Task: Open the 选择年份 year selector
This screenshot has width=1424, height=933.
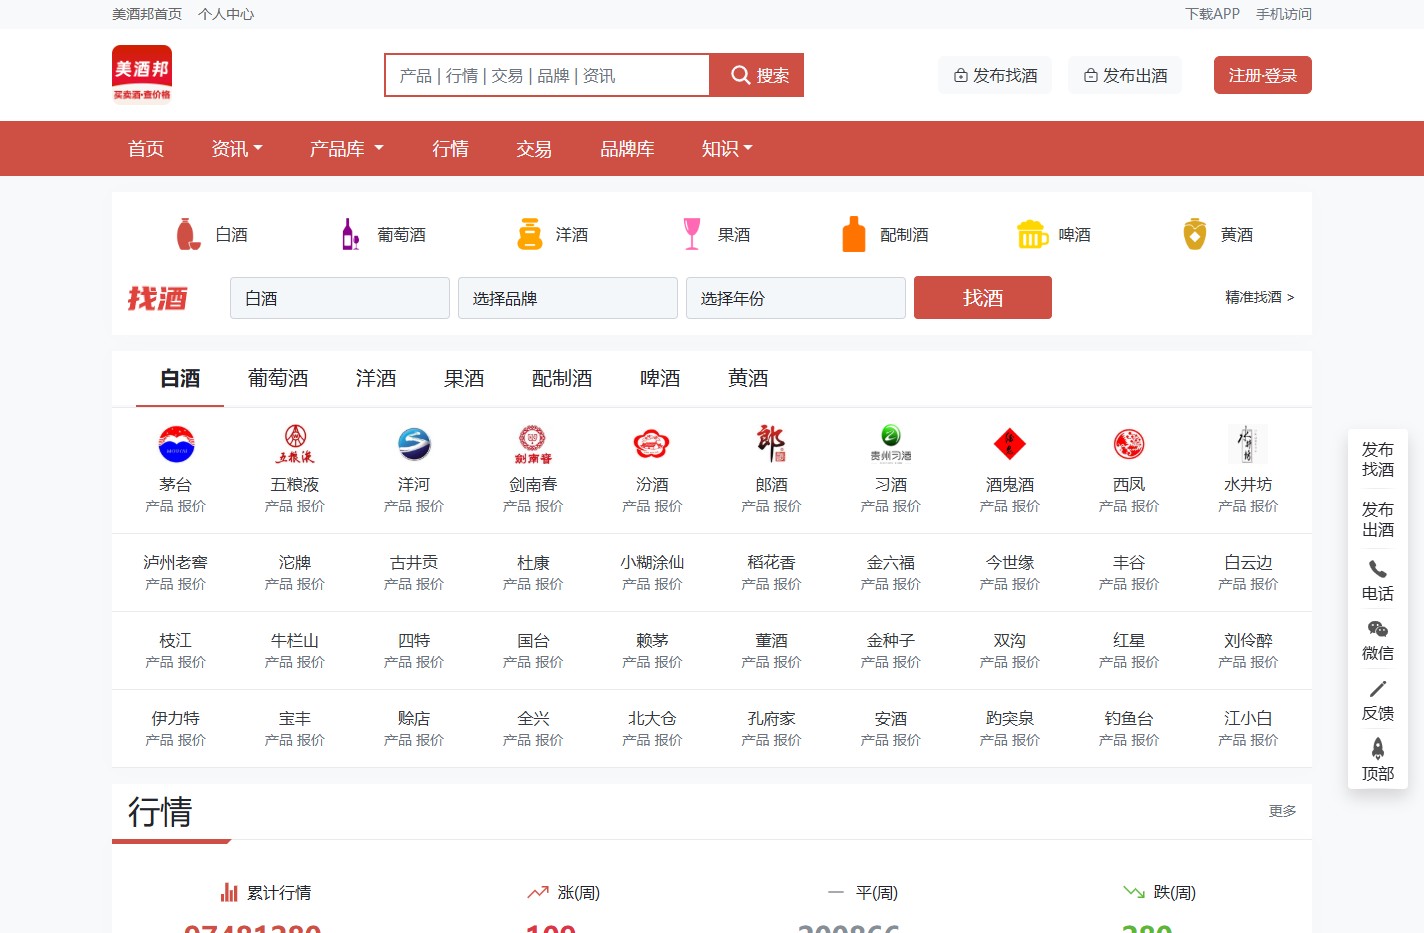Action: tap(796, 298)
